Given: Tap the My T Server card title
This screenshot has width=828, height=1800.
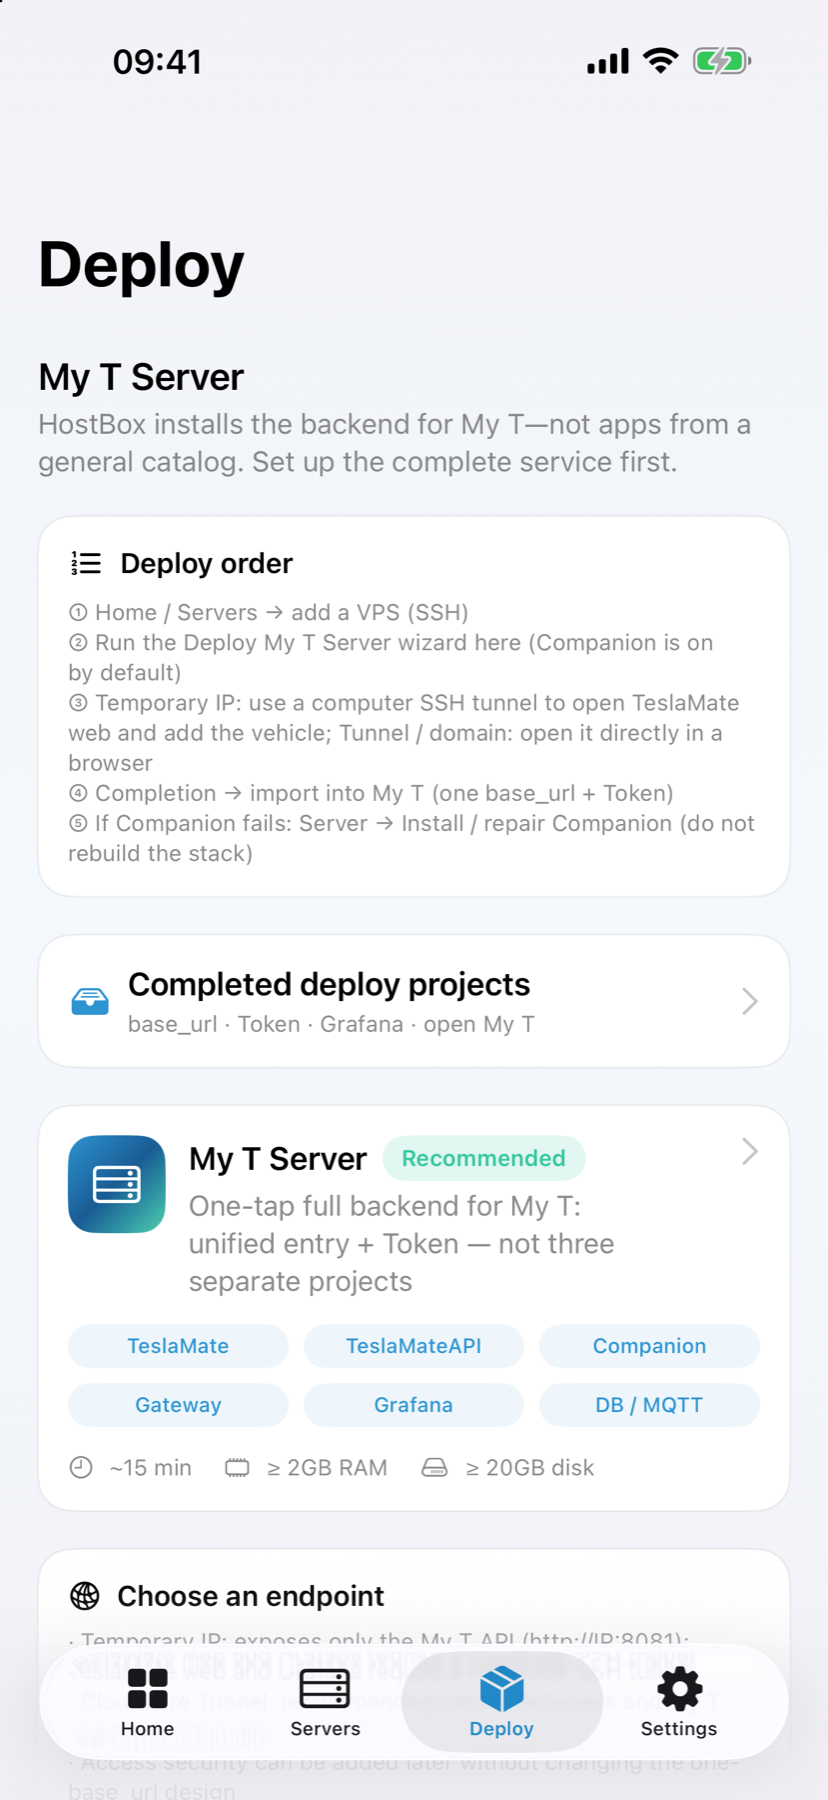Looking at the screenshot, I should 278,1158.
